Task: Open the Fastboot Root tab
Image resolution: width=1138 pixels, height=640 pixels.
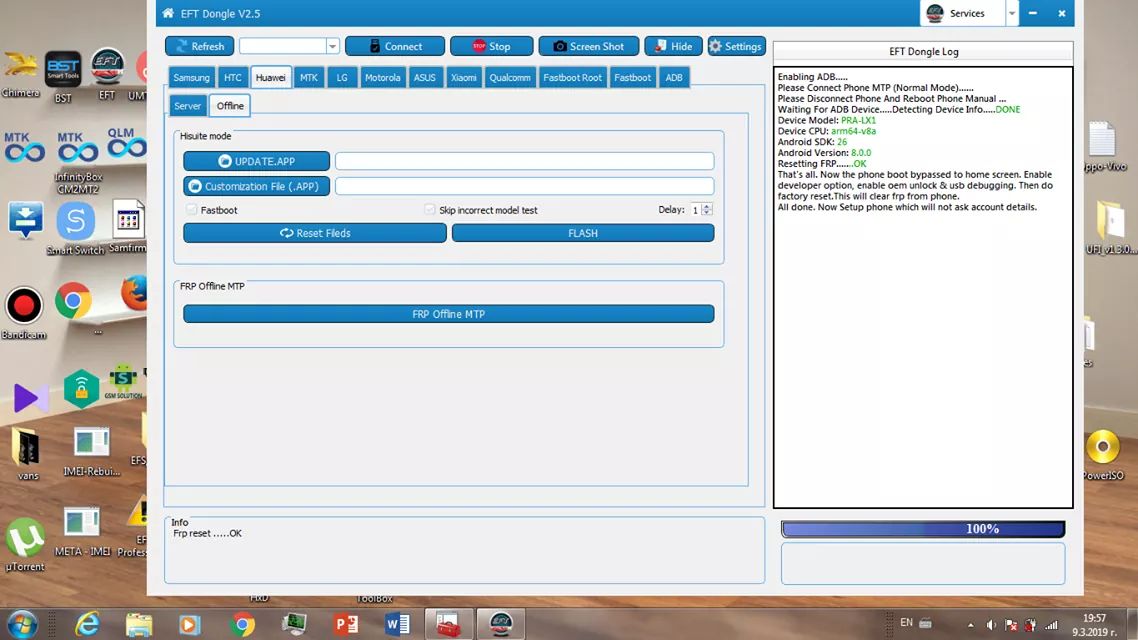Action: pos(572,78)
